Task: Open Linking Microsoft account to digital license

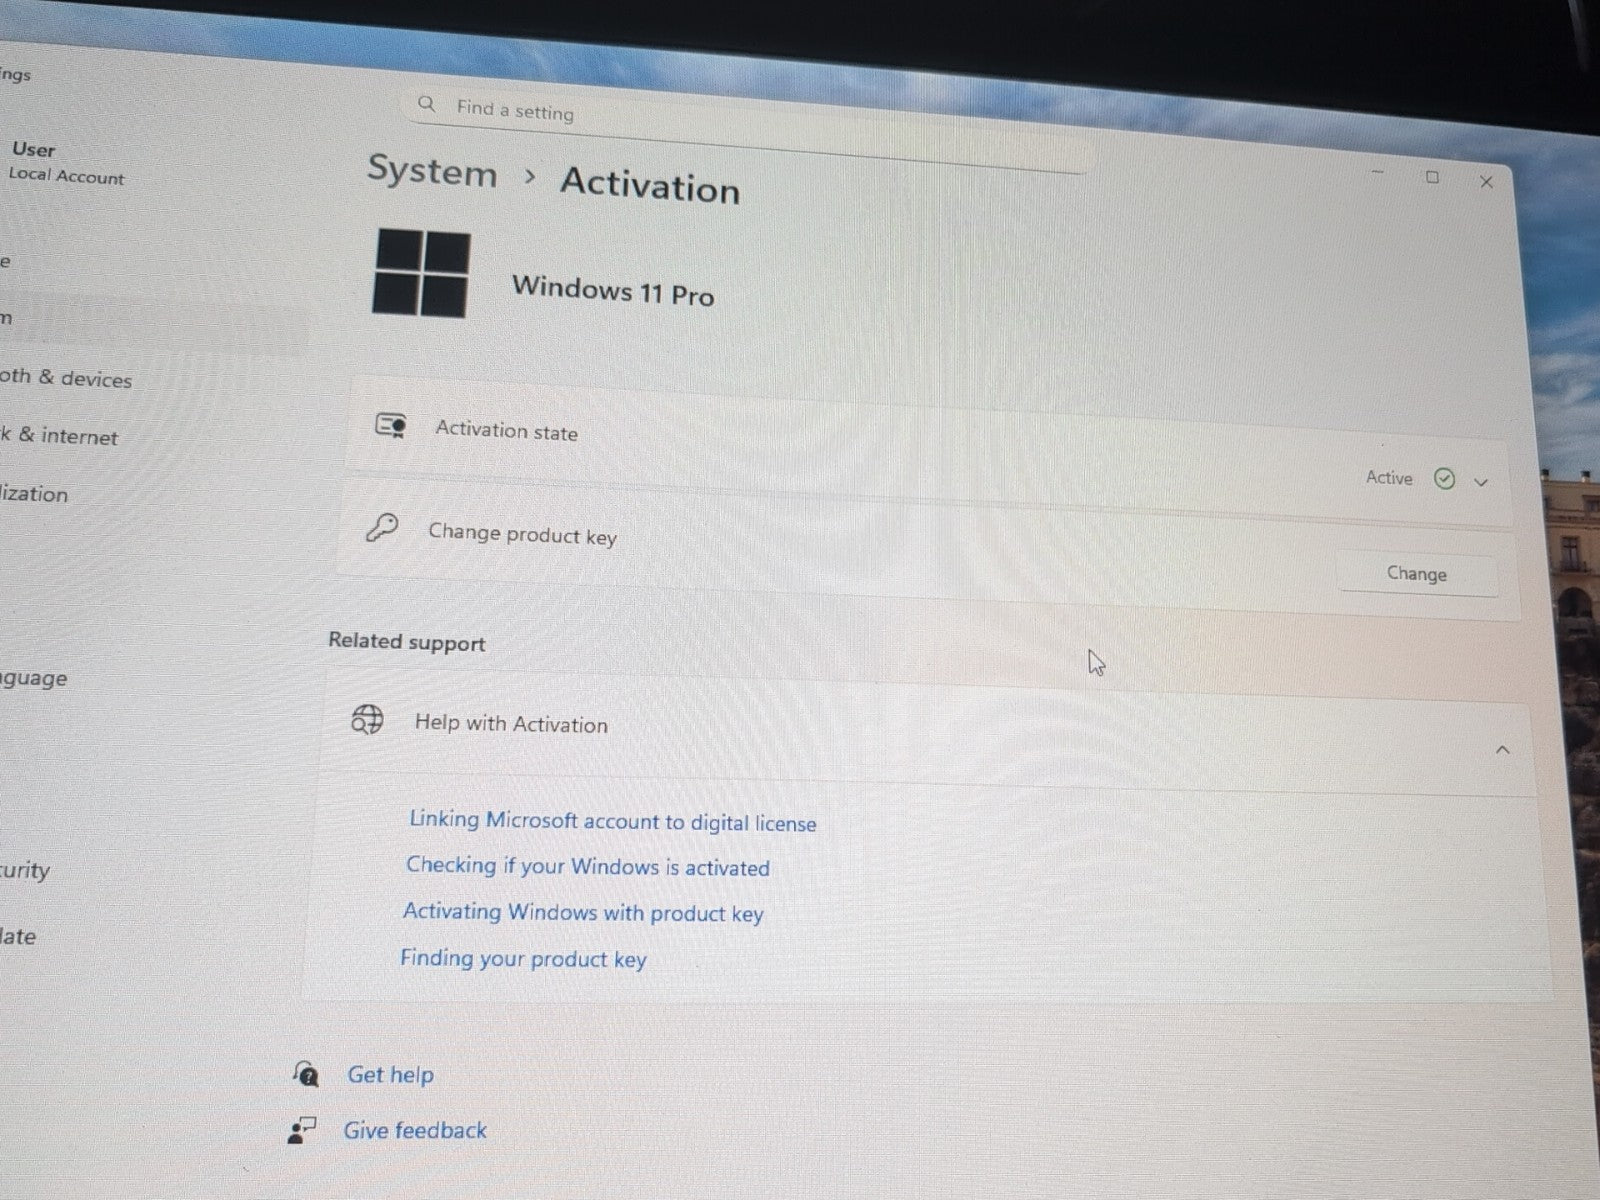Action: pos(613,822)
